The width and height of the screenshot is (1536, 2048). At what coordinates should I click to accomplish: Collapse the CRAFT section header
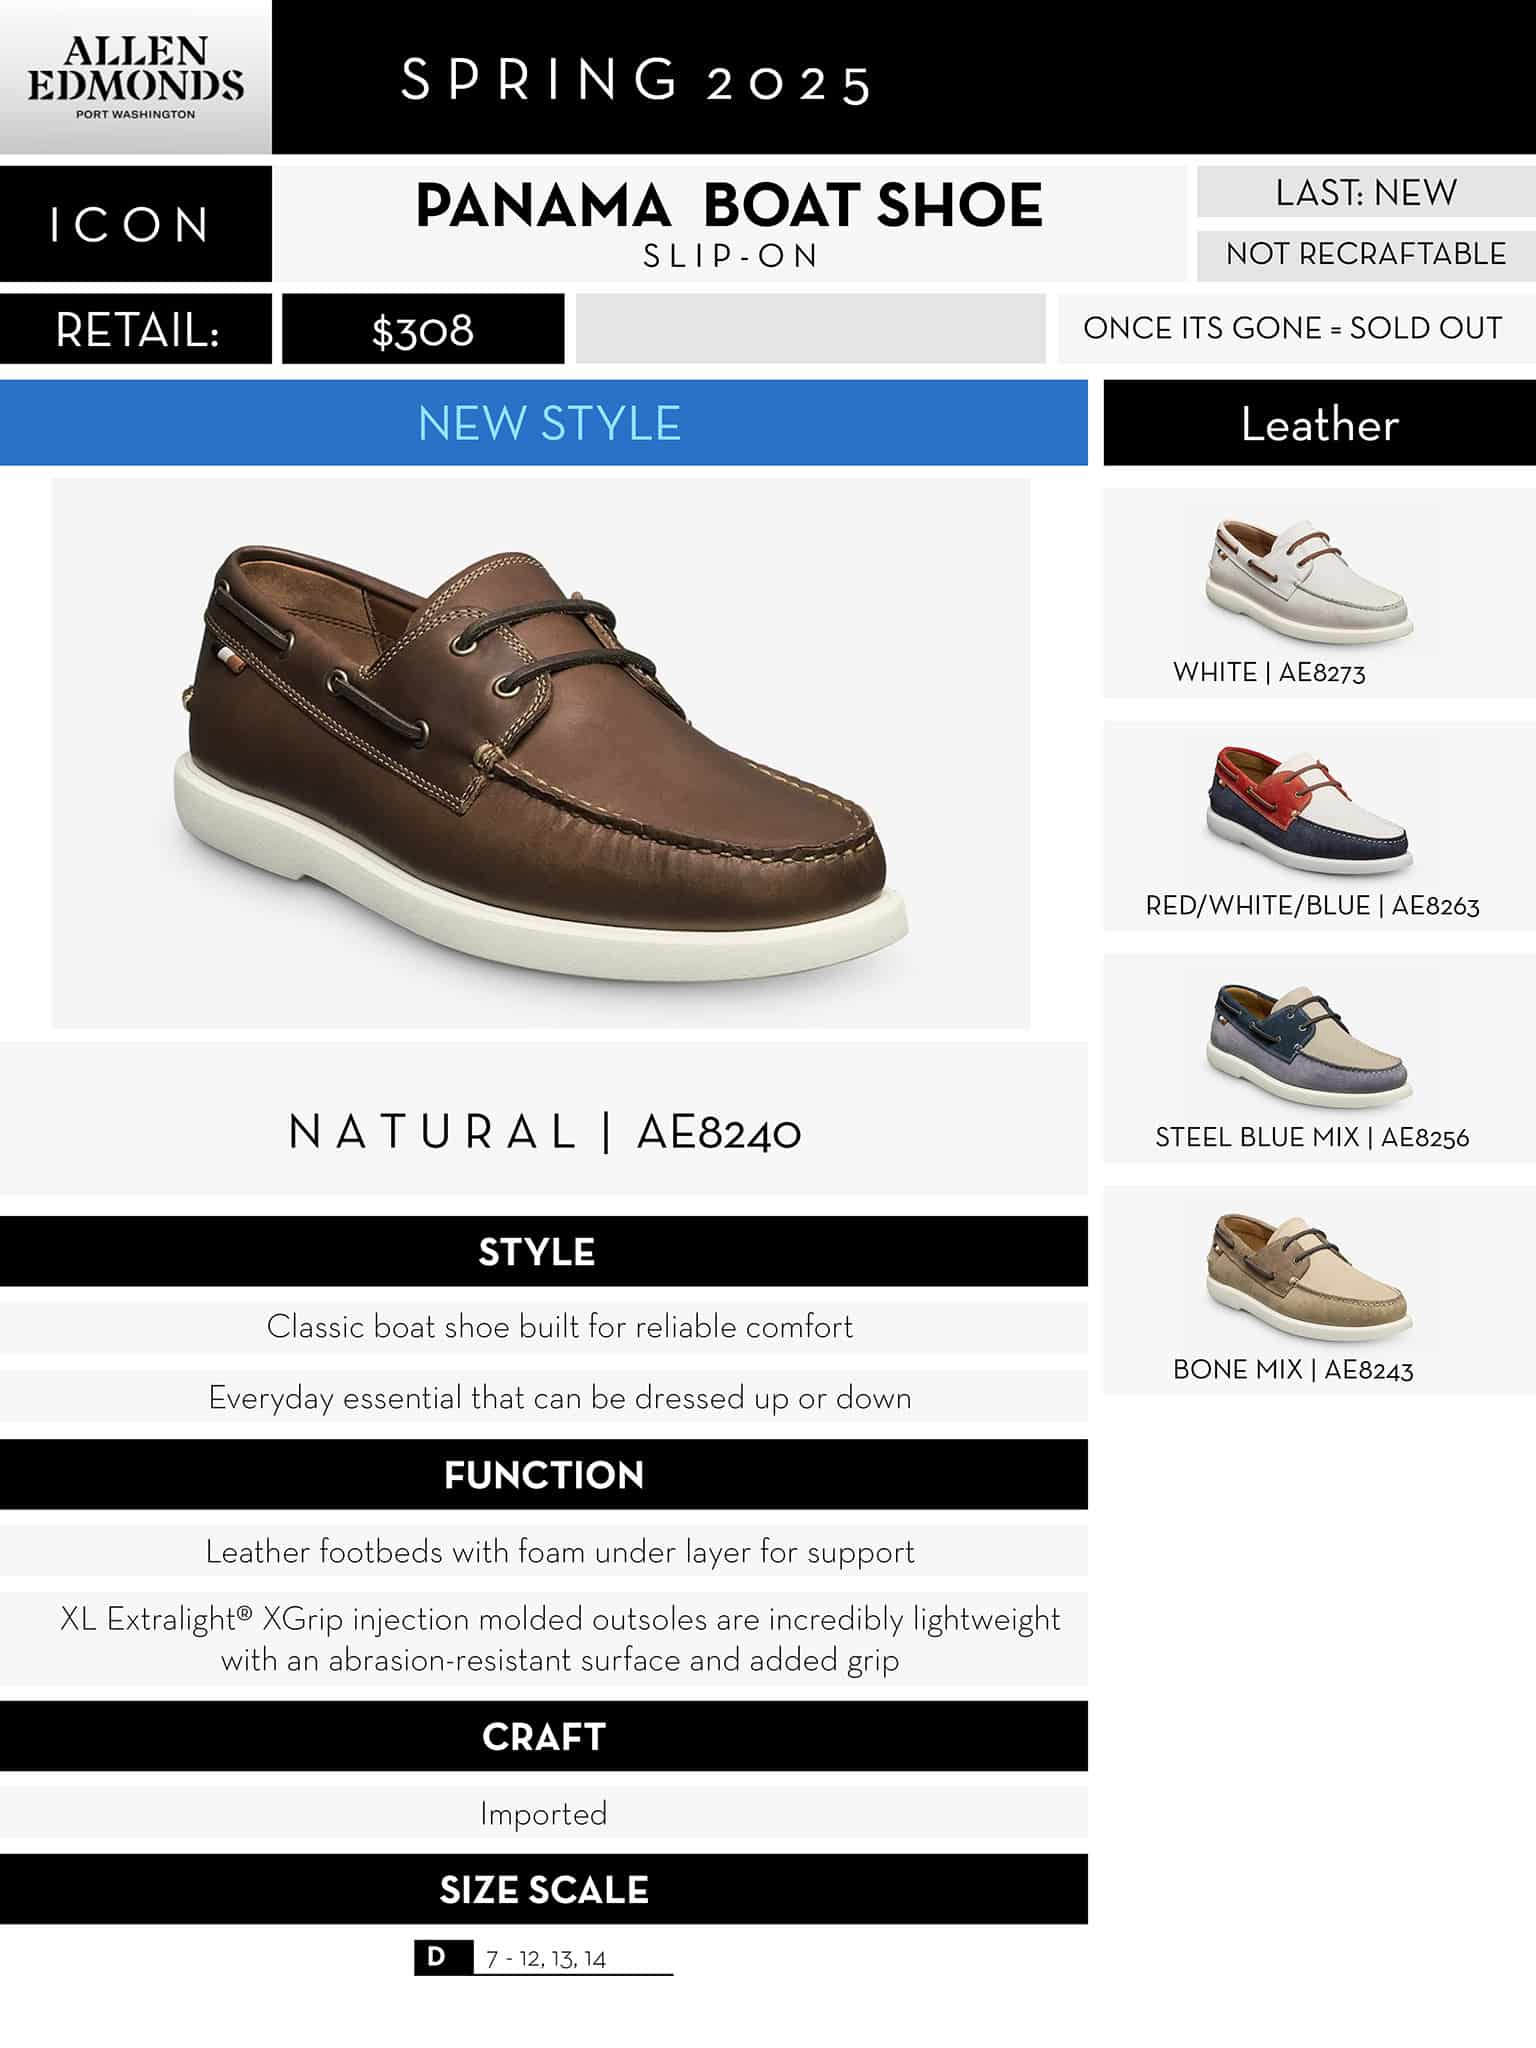[544, 1736]
